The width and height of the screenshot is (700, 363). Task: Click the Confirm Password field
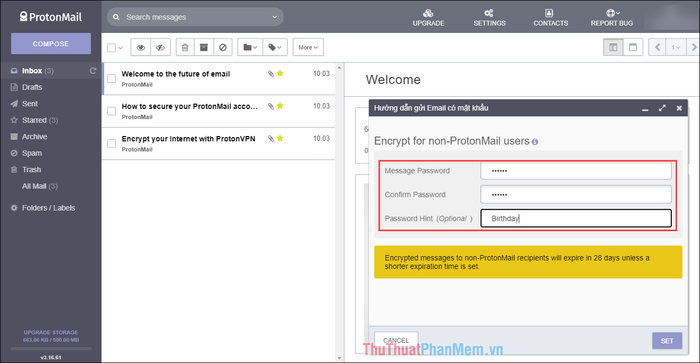(576, 195)
